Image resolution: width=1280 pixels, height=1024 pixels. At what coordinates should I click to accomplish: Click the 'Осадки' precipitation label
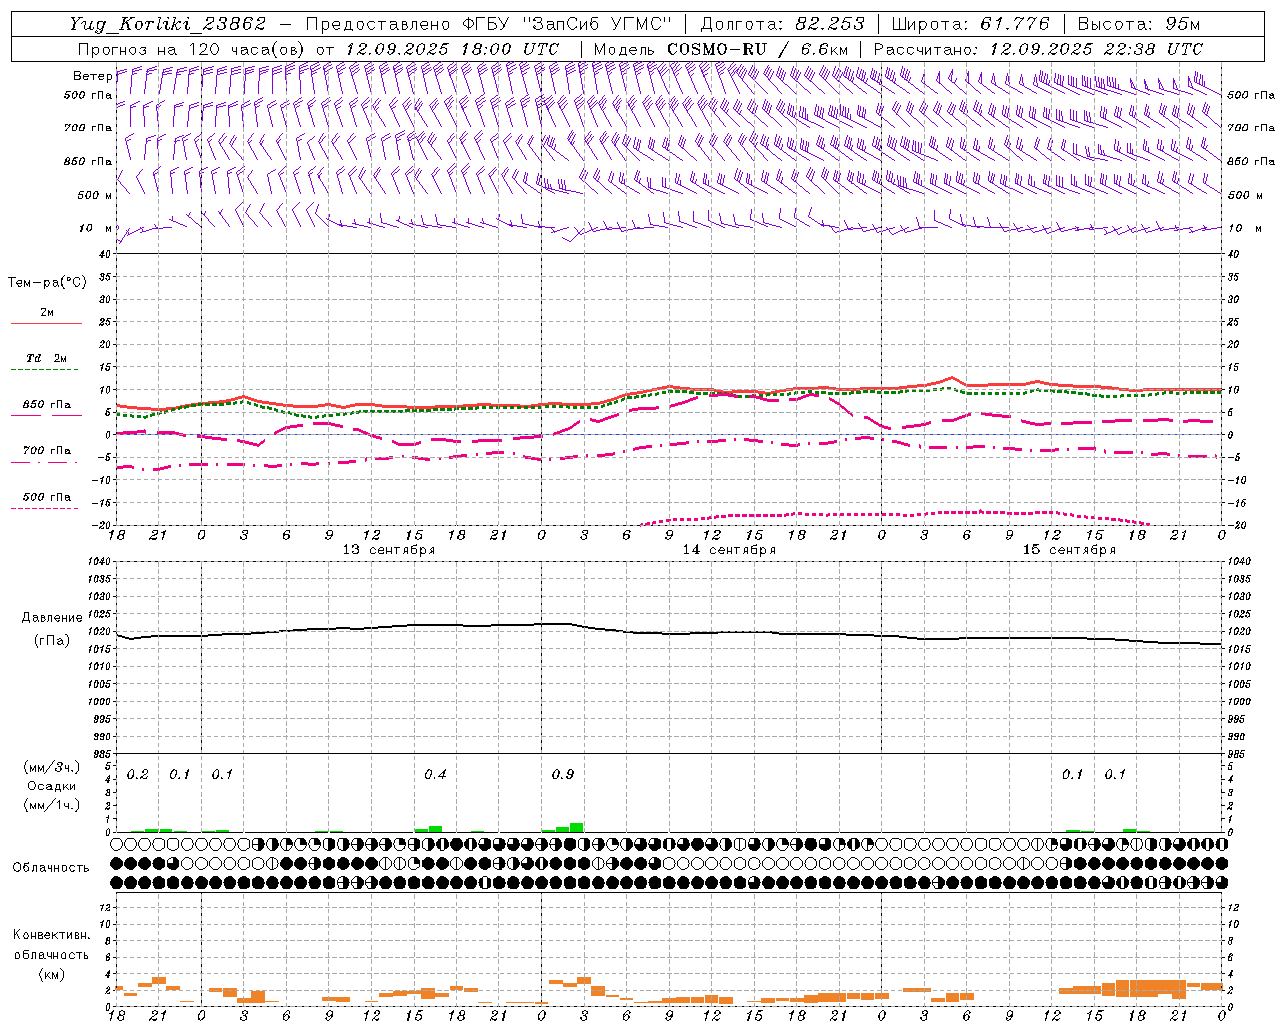tap(52, 787)
